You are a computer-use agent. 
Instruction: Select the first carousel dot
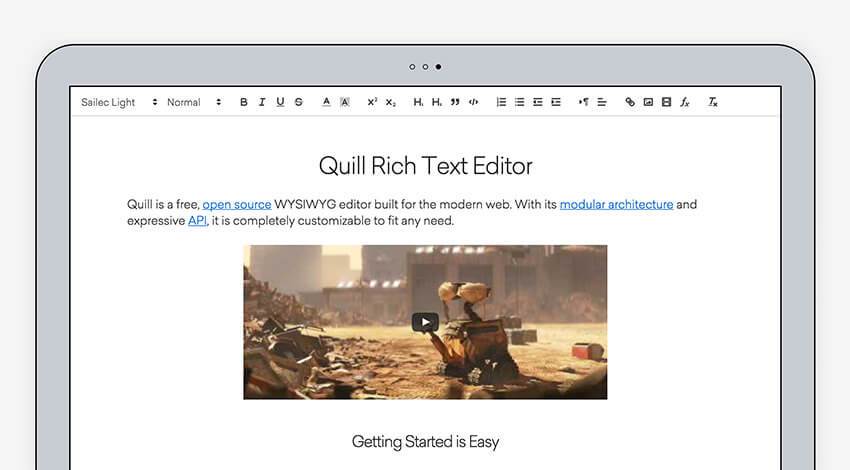pos(412,67)
